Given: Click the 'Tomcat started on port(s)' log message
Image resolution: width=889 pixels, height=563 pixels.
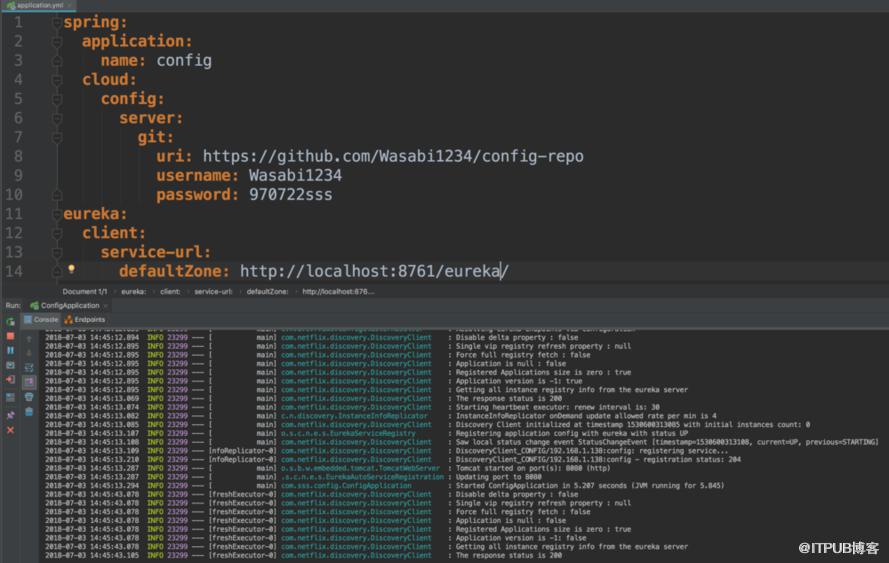Looking at the screenshot, I should (x=533, y=468).
